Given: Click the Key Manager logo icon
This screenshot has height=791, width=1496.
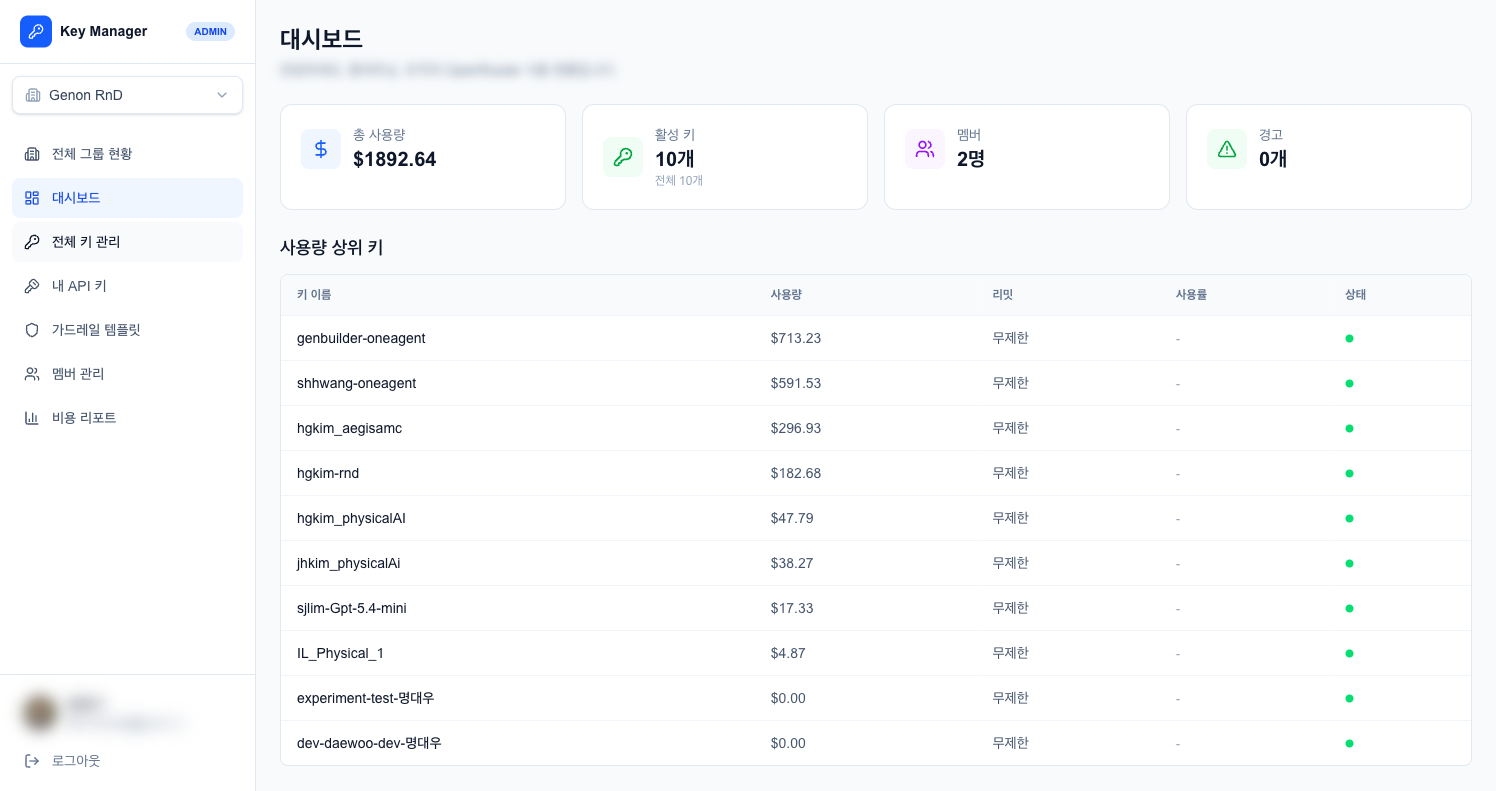Looking at the screenshot, I should pyautogui.click(x=36, y=31).
